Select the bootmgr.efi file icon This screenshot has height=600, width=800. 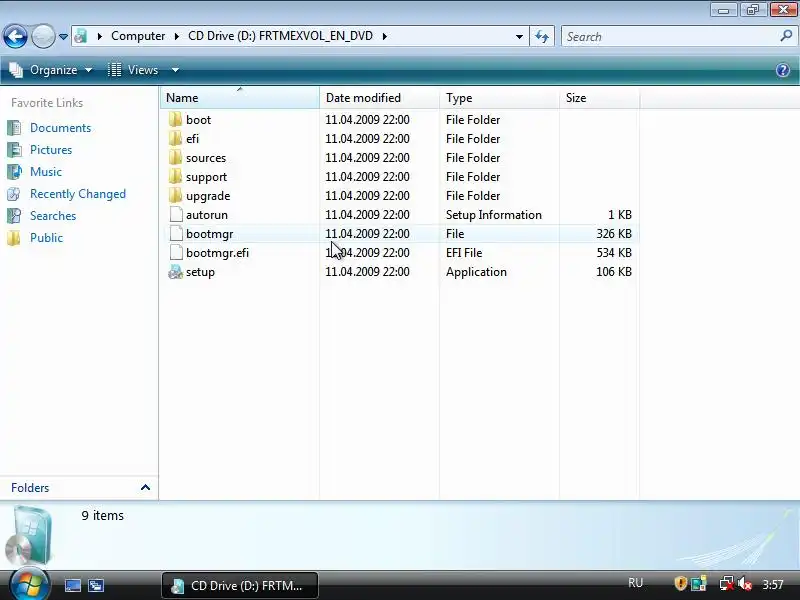176,253
